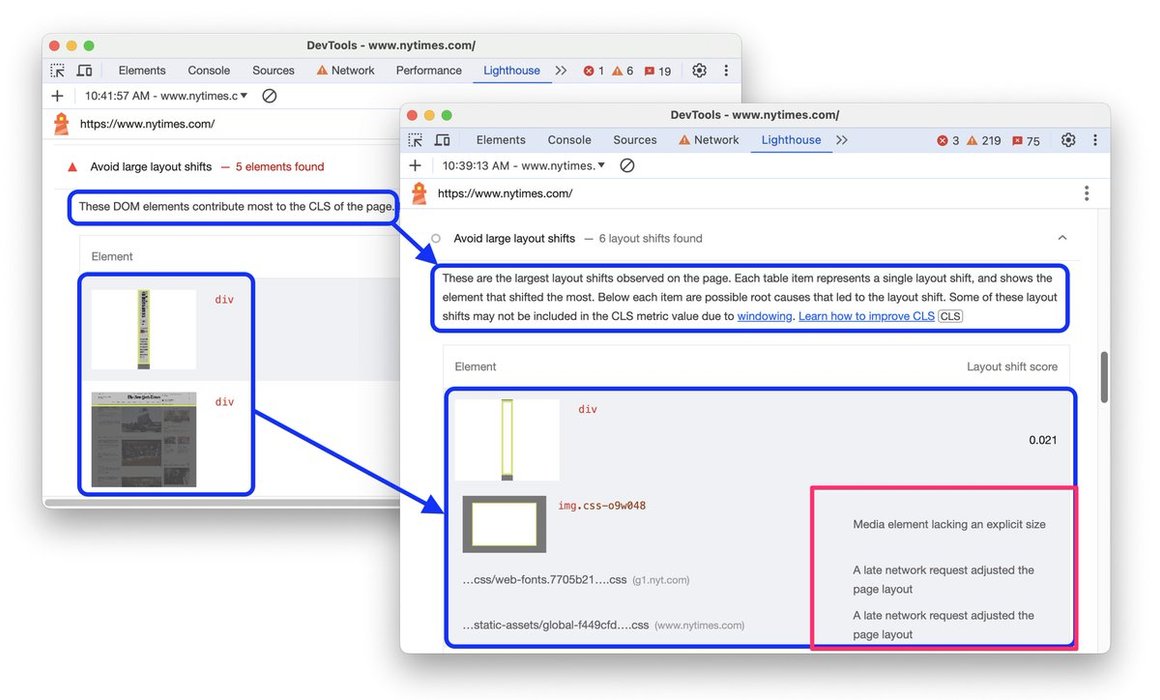The height and width of the screenshot is (700, 1160).
Task: Toggle device toolbar icon in back window
Action: point(85,70)
